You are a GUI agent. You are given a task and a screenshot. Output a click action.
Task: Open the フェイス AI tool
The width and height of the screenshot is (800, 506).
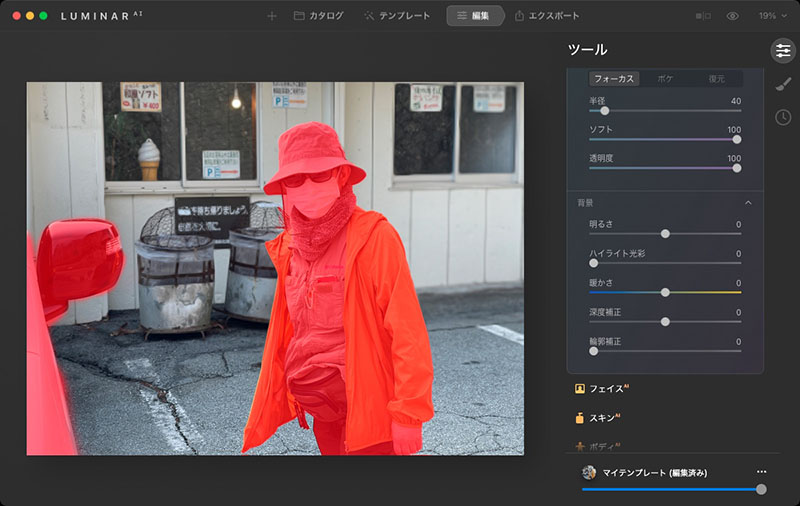click(x=602, y=389)
